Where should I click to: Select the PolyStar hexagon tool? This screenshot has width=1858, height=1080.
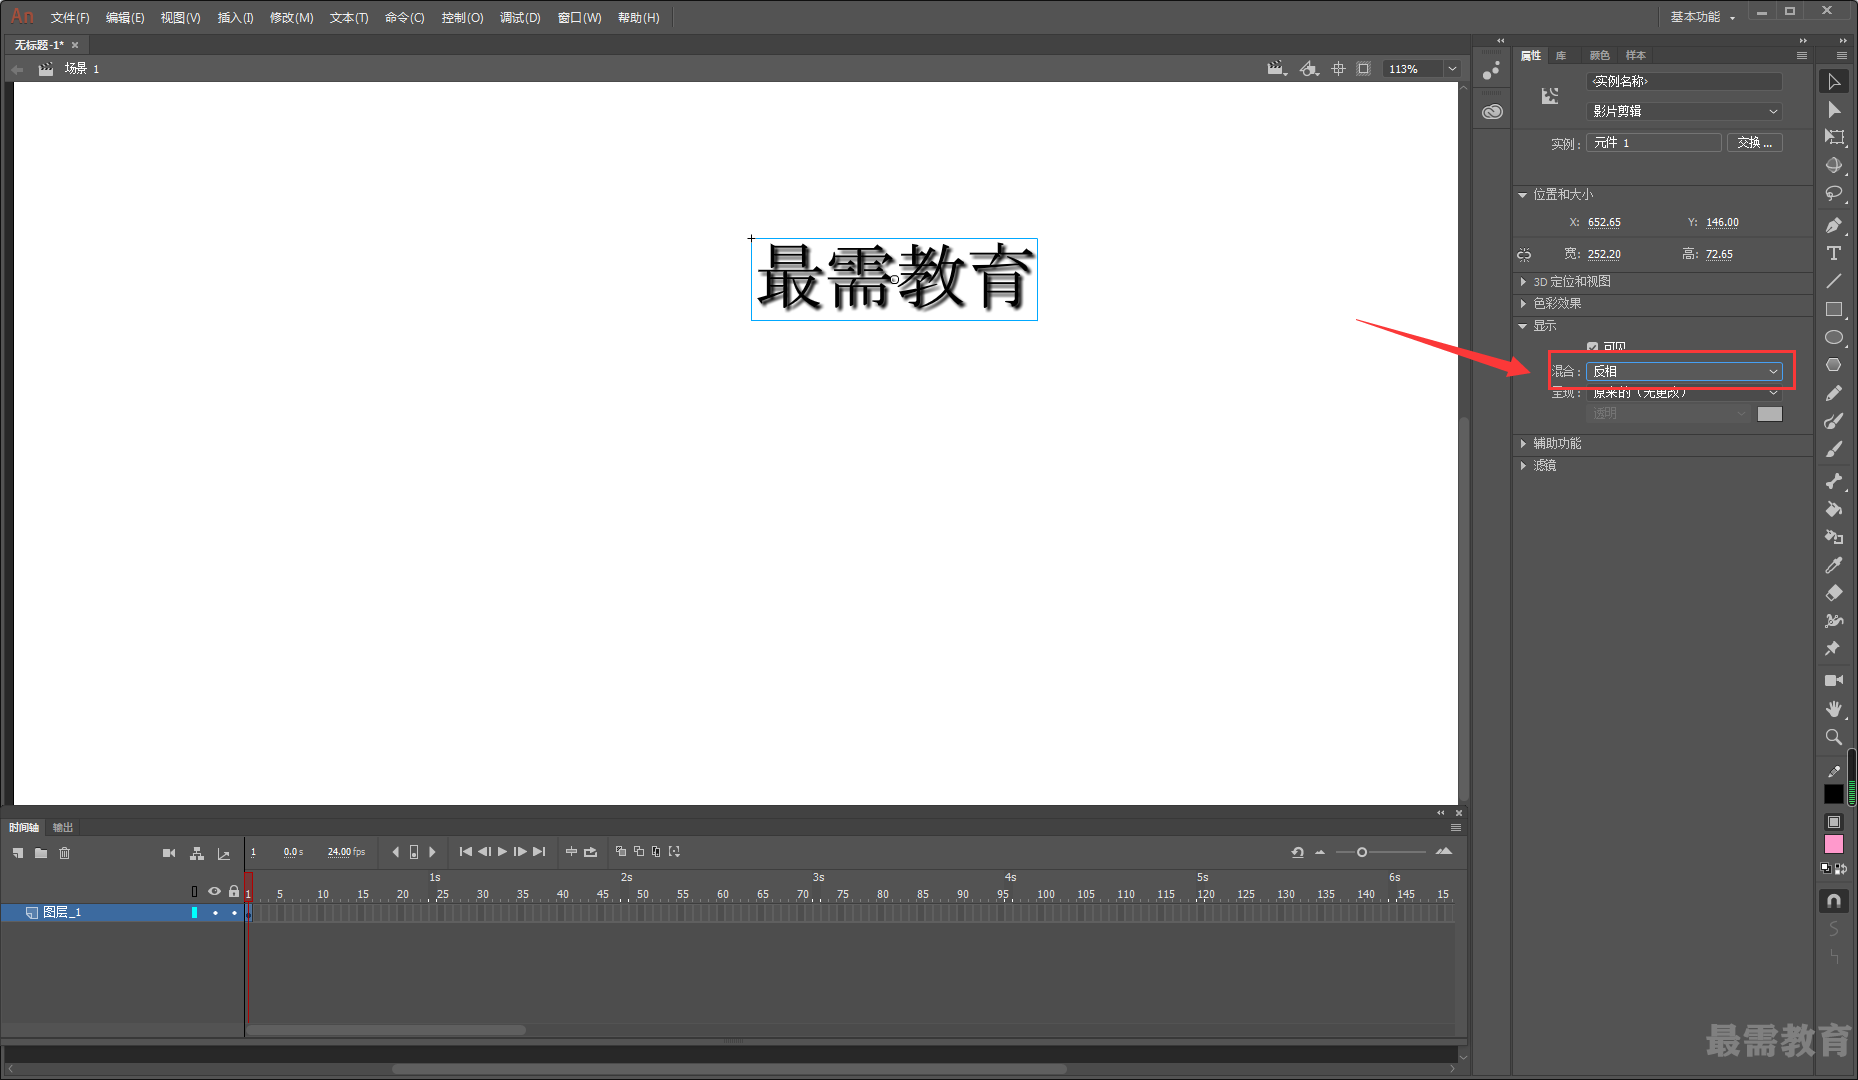pyautogui.click(x=1833, y=365)
